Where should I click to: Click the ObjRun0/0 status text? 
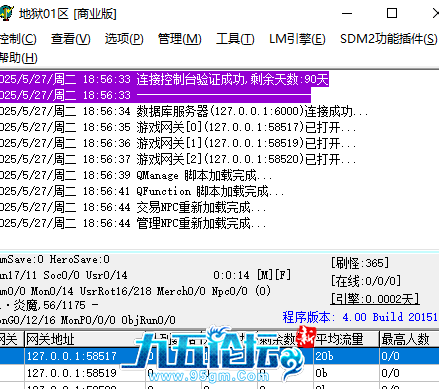click(148, 320)
